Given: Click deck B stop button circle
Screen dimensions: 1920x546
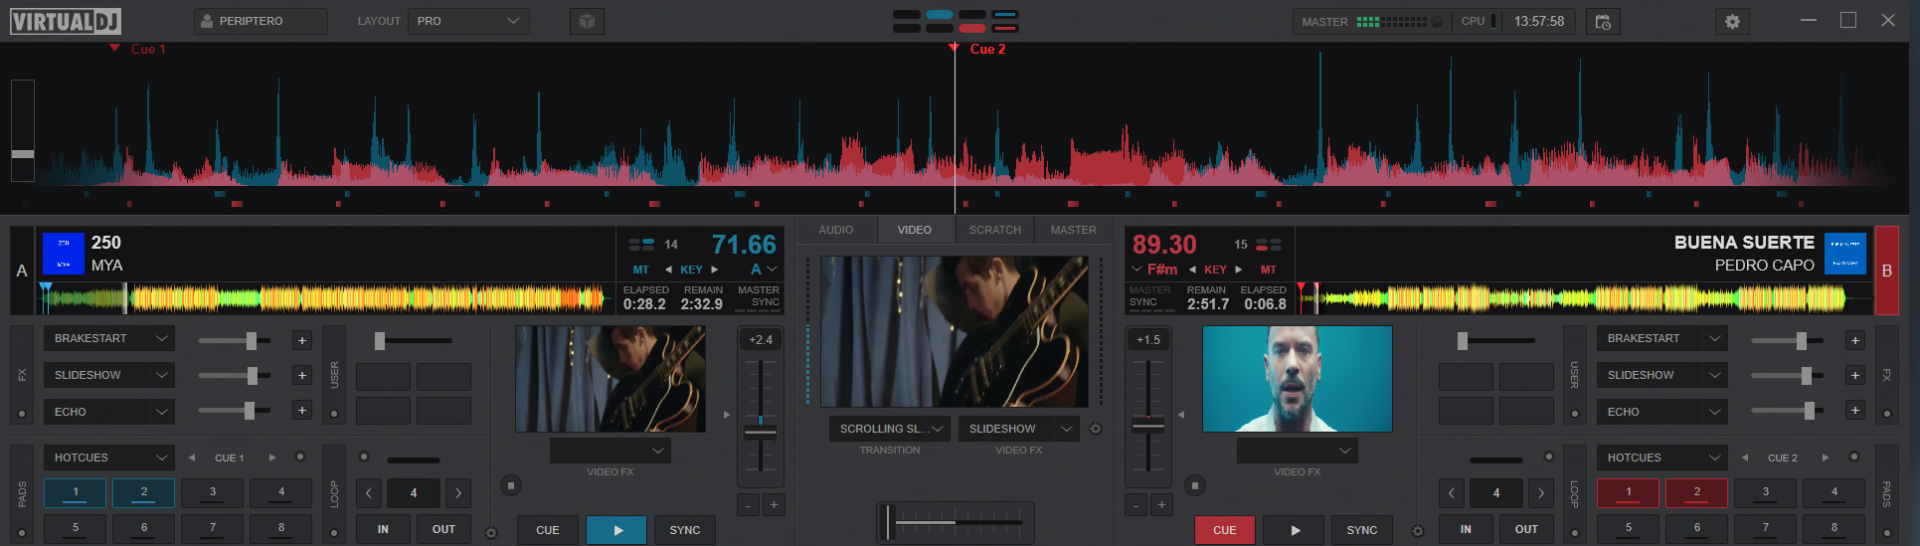Looking at the screenshot, I should point(1195,486).
